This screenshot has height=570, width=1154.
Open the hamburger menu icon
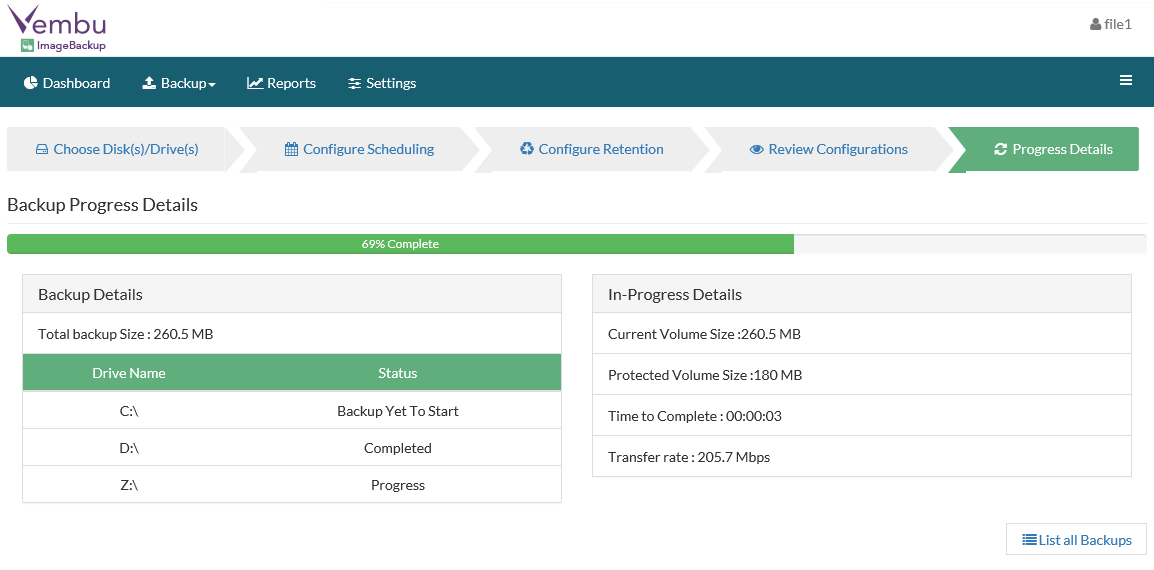pos(1126,81)
